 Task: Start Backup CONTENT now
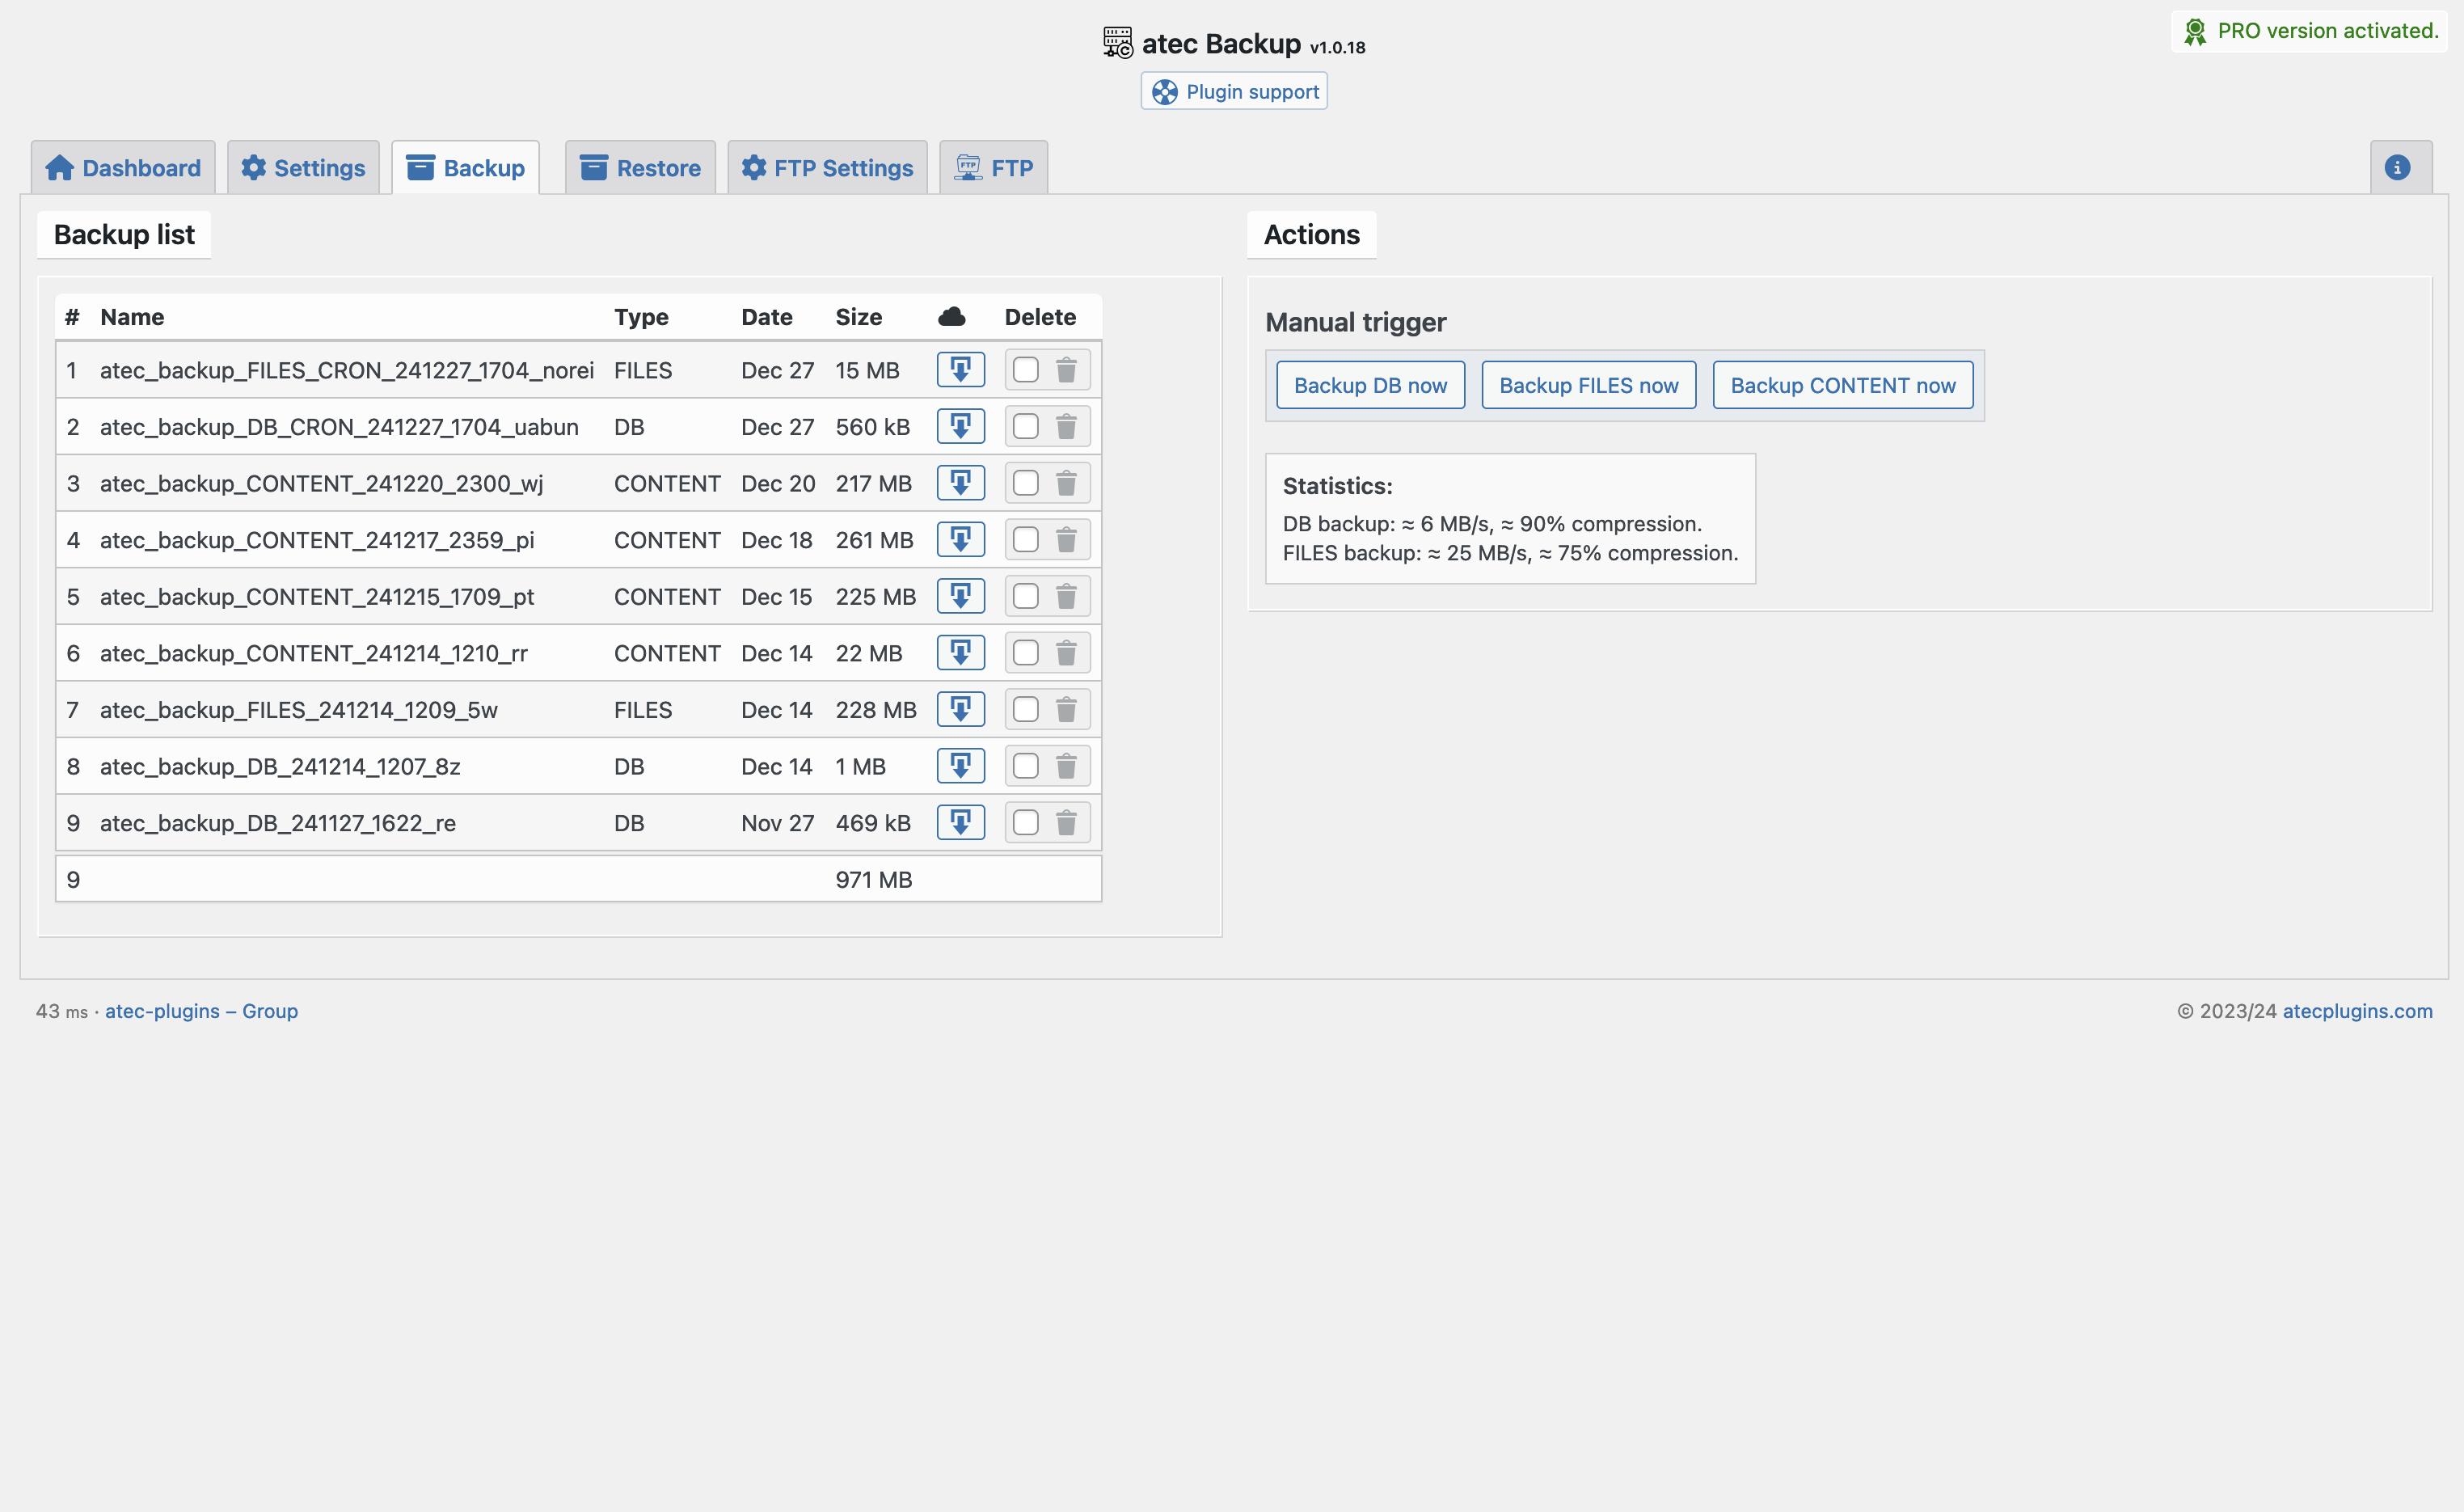[x=1842, y=385]
